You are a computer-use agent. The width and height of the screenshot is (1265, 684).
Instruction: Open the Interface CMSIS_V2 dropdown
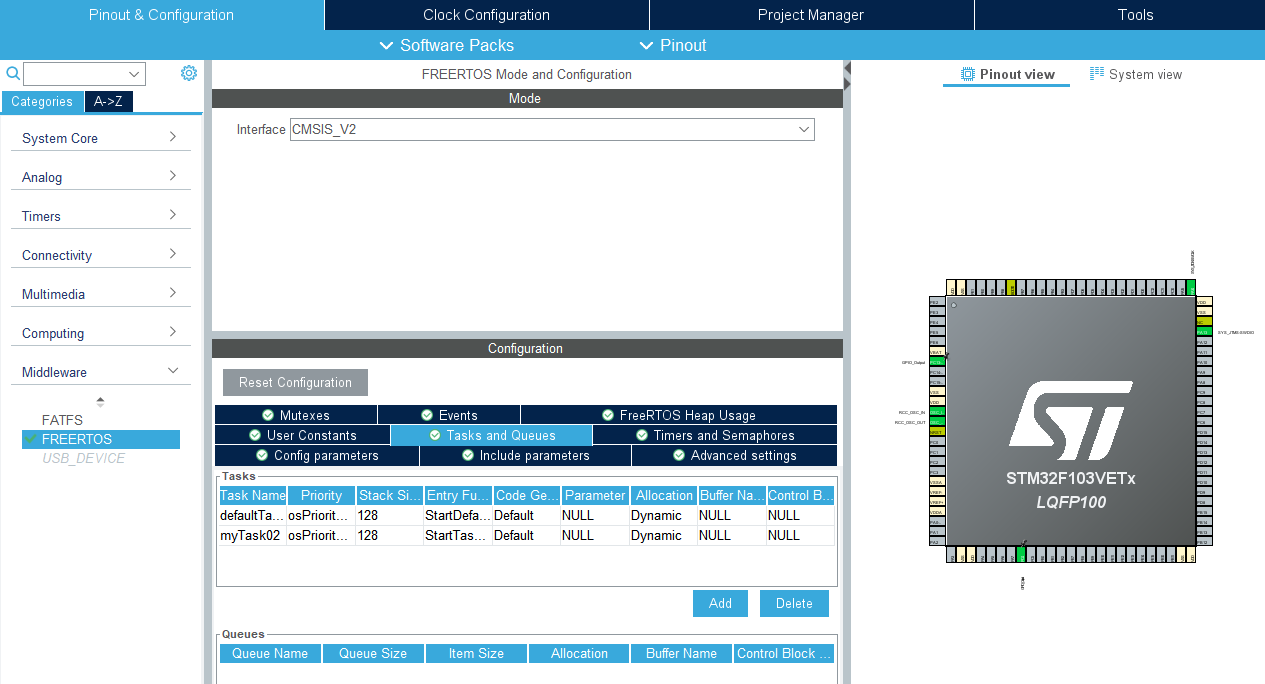pos(552,129)
